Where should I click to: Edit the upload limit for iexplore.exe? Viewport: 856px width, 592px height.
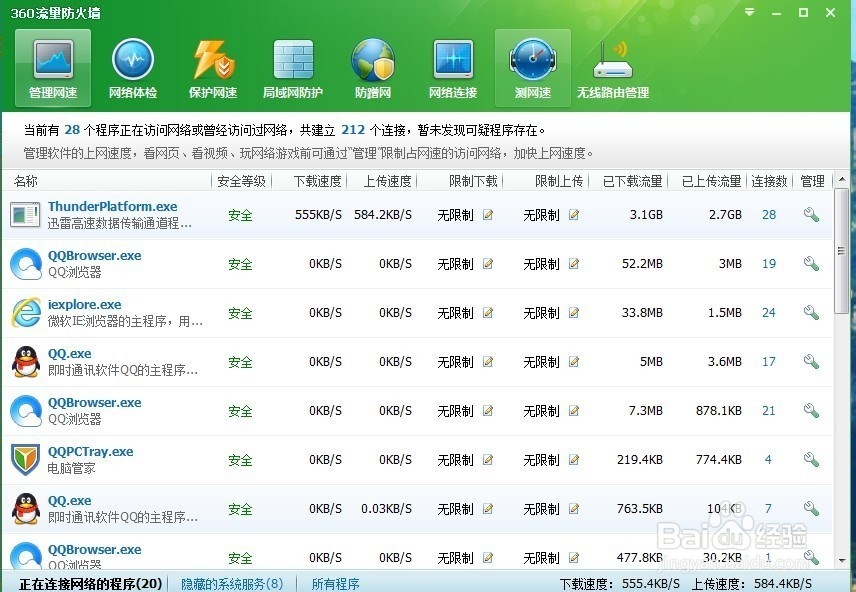[573, 312]
